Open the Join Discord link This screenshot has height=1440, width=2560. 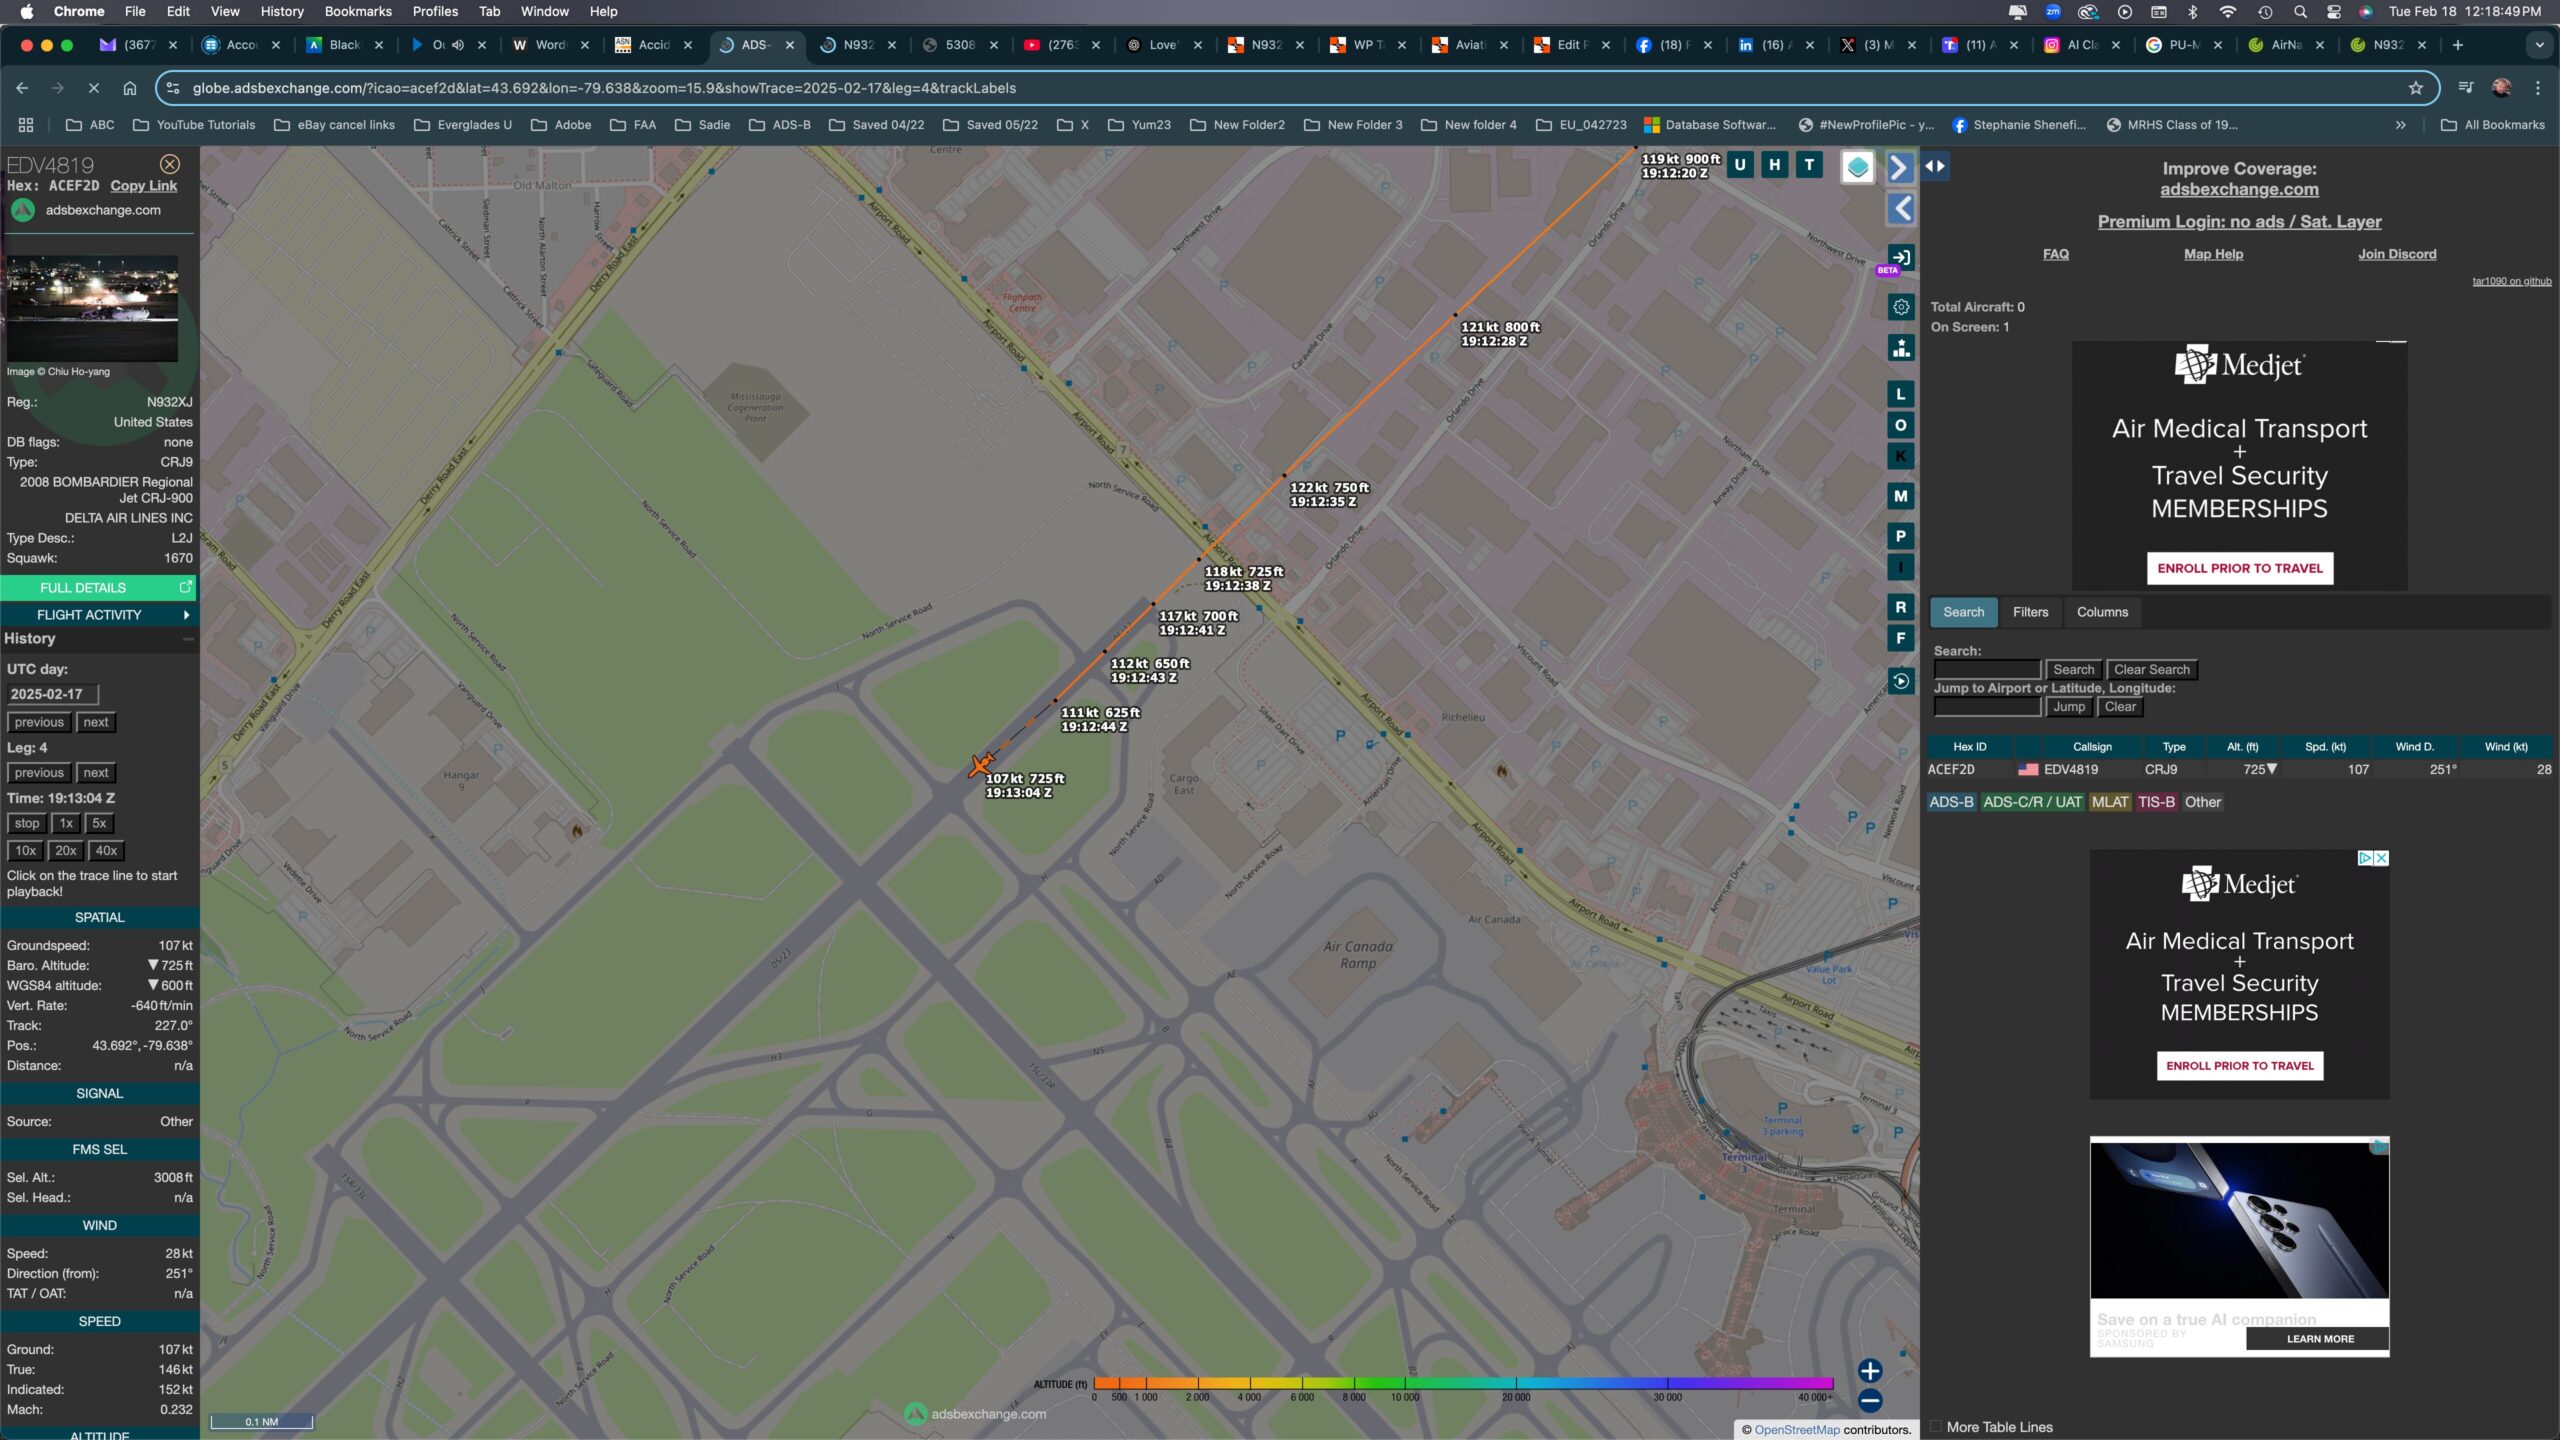coord(2397,254)
